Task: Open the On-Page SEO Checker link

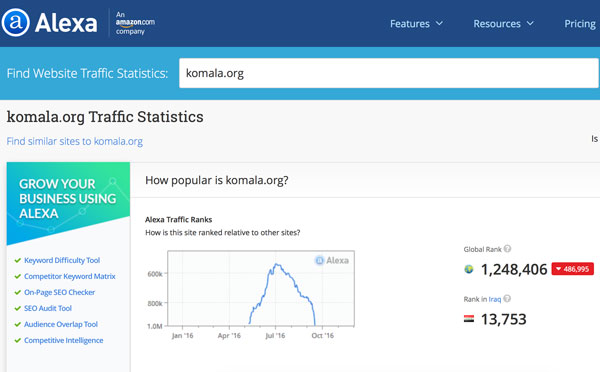Action: [x=59, y=292]
